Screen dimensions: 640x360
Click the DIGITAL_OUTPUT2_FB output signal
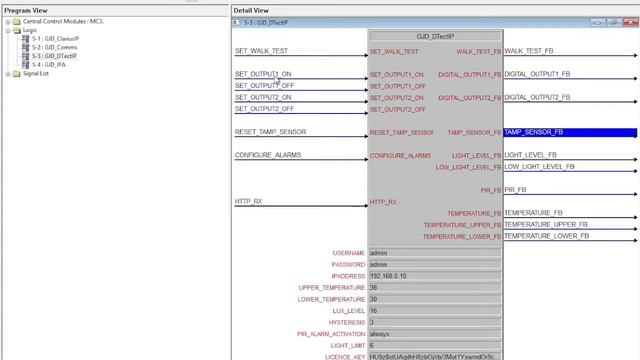point(537,98)
